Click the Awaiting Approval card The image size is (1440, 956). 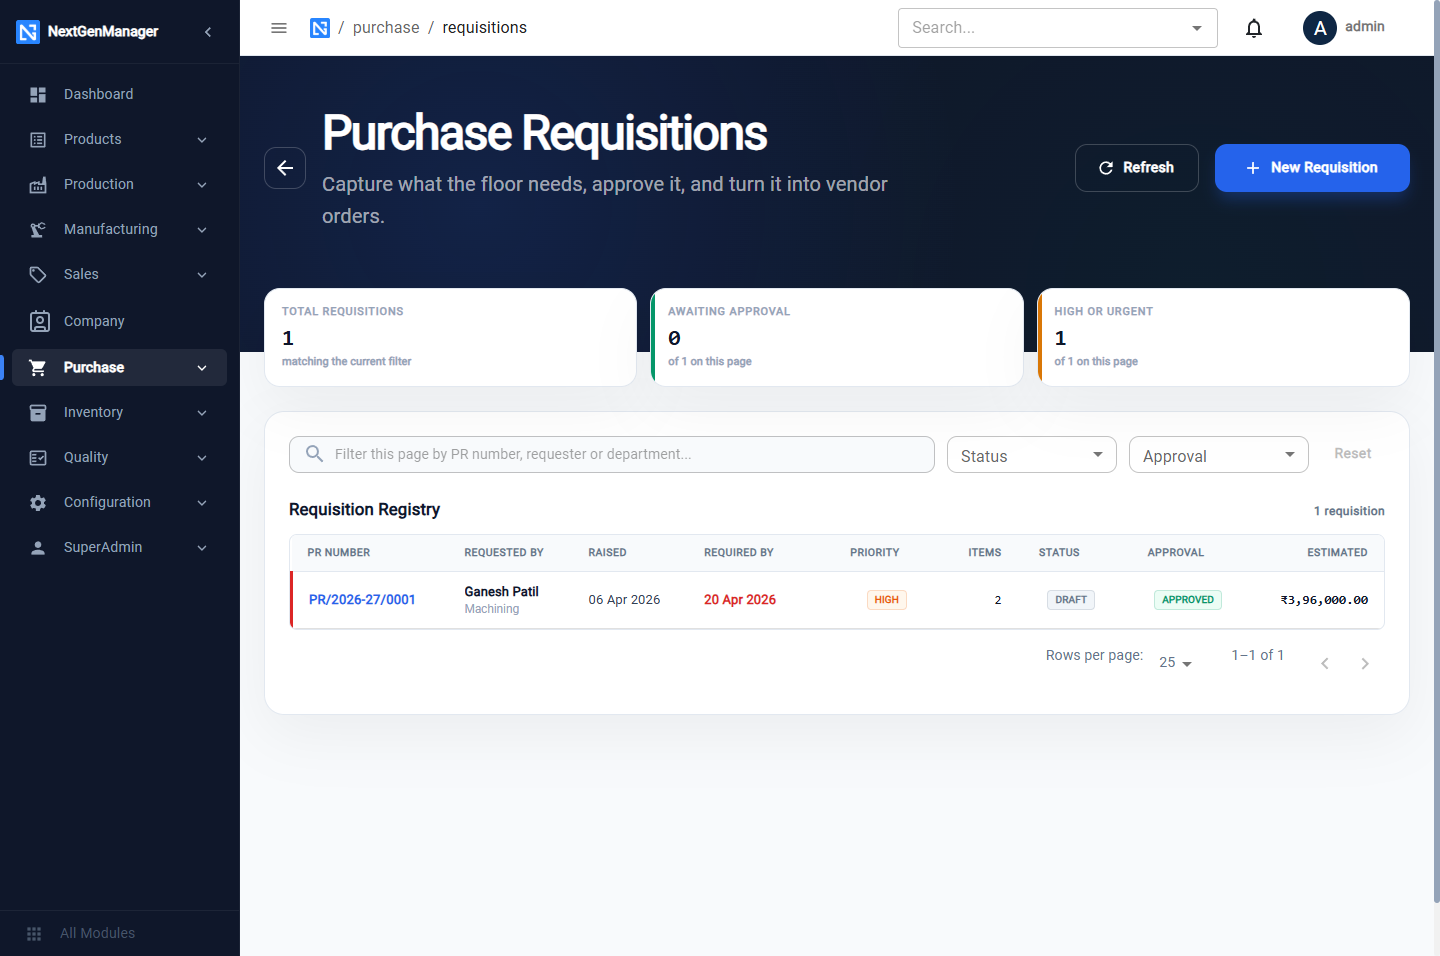[837, 337]
